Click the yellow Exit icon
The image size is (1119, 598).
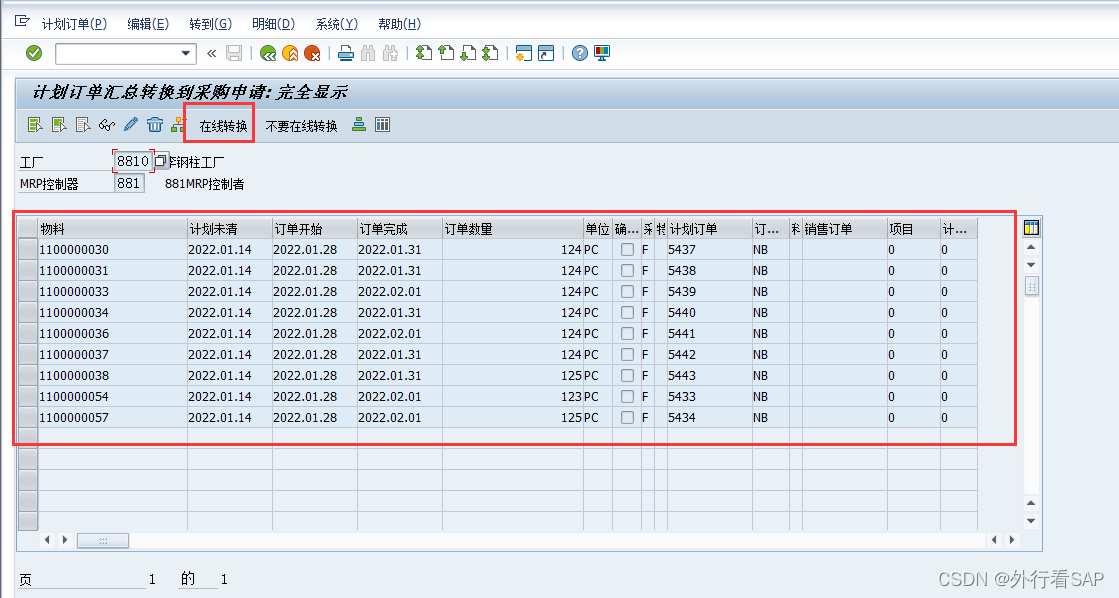click(x=290, y=53)
